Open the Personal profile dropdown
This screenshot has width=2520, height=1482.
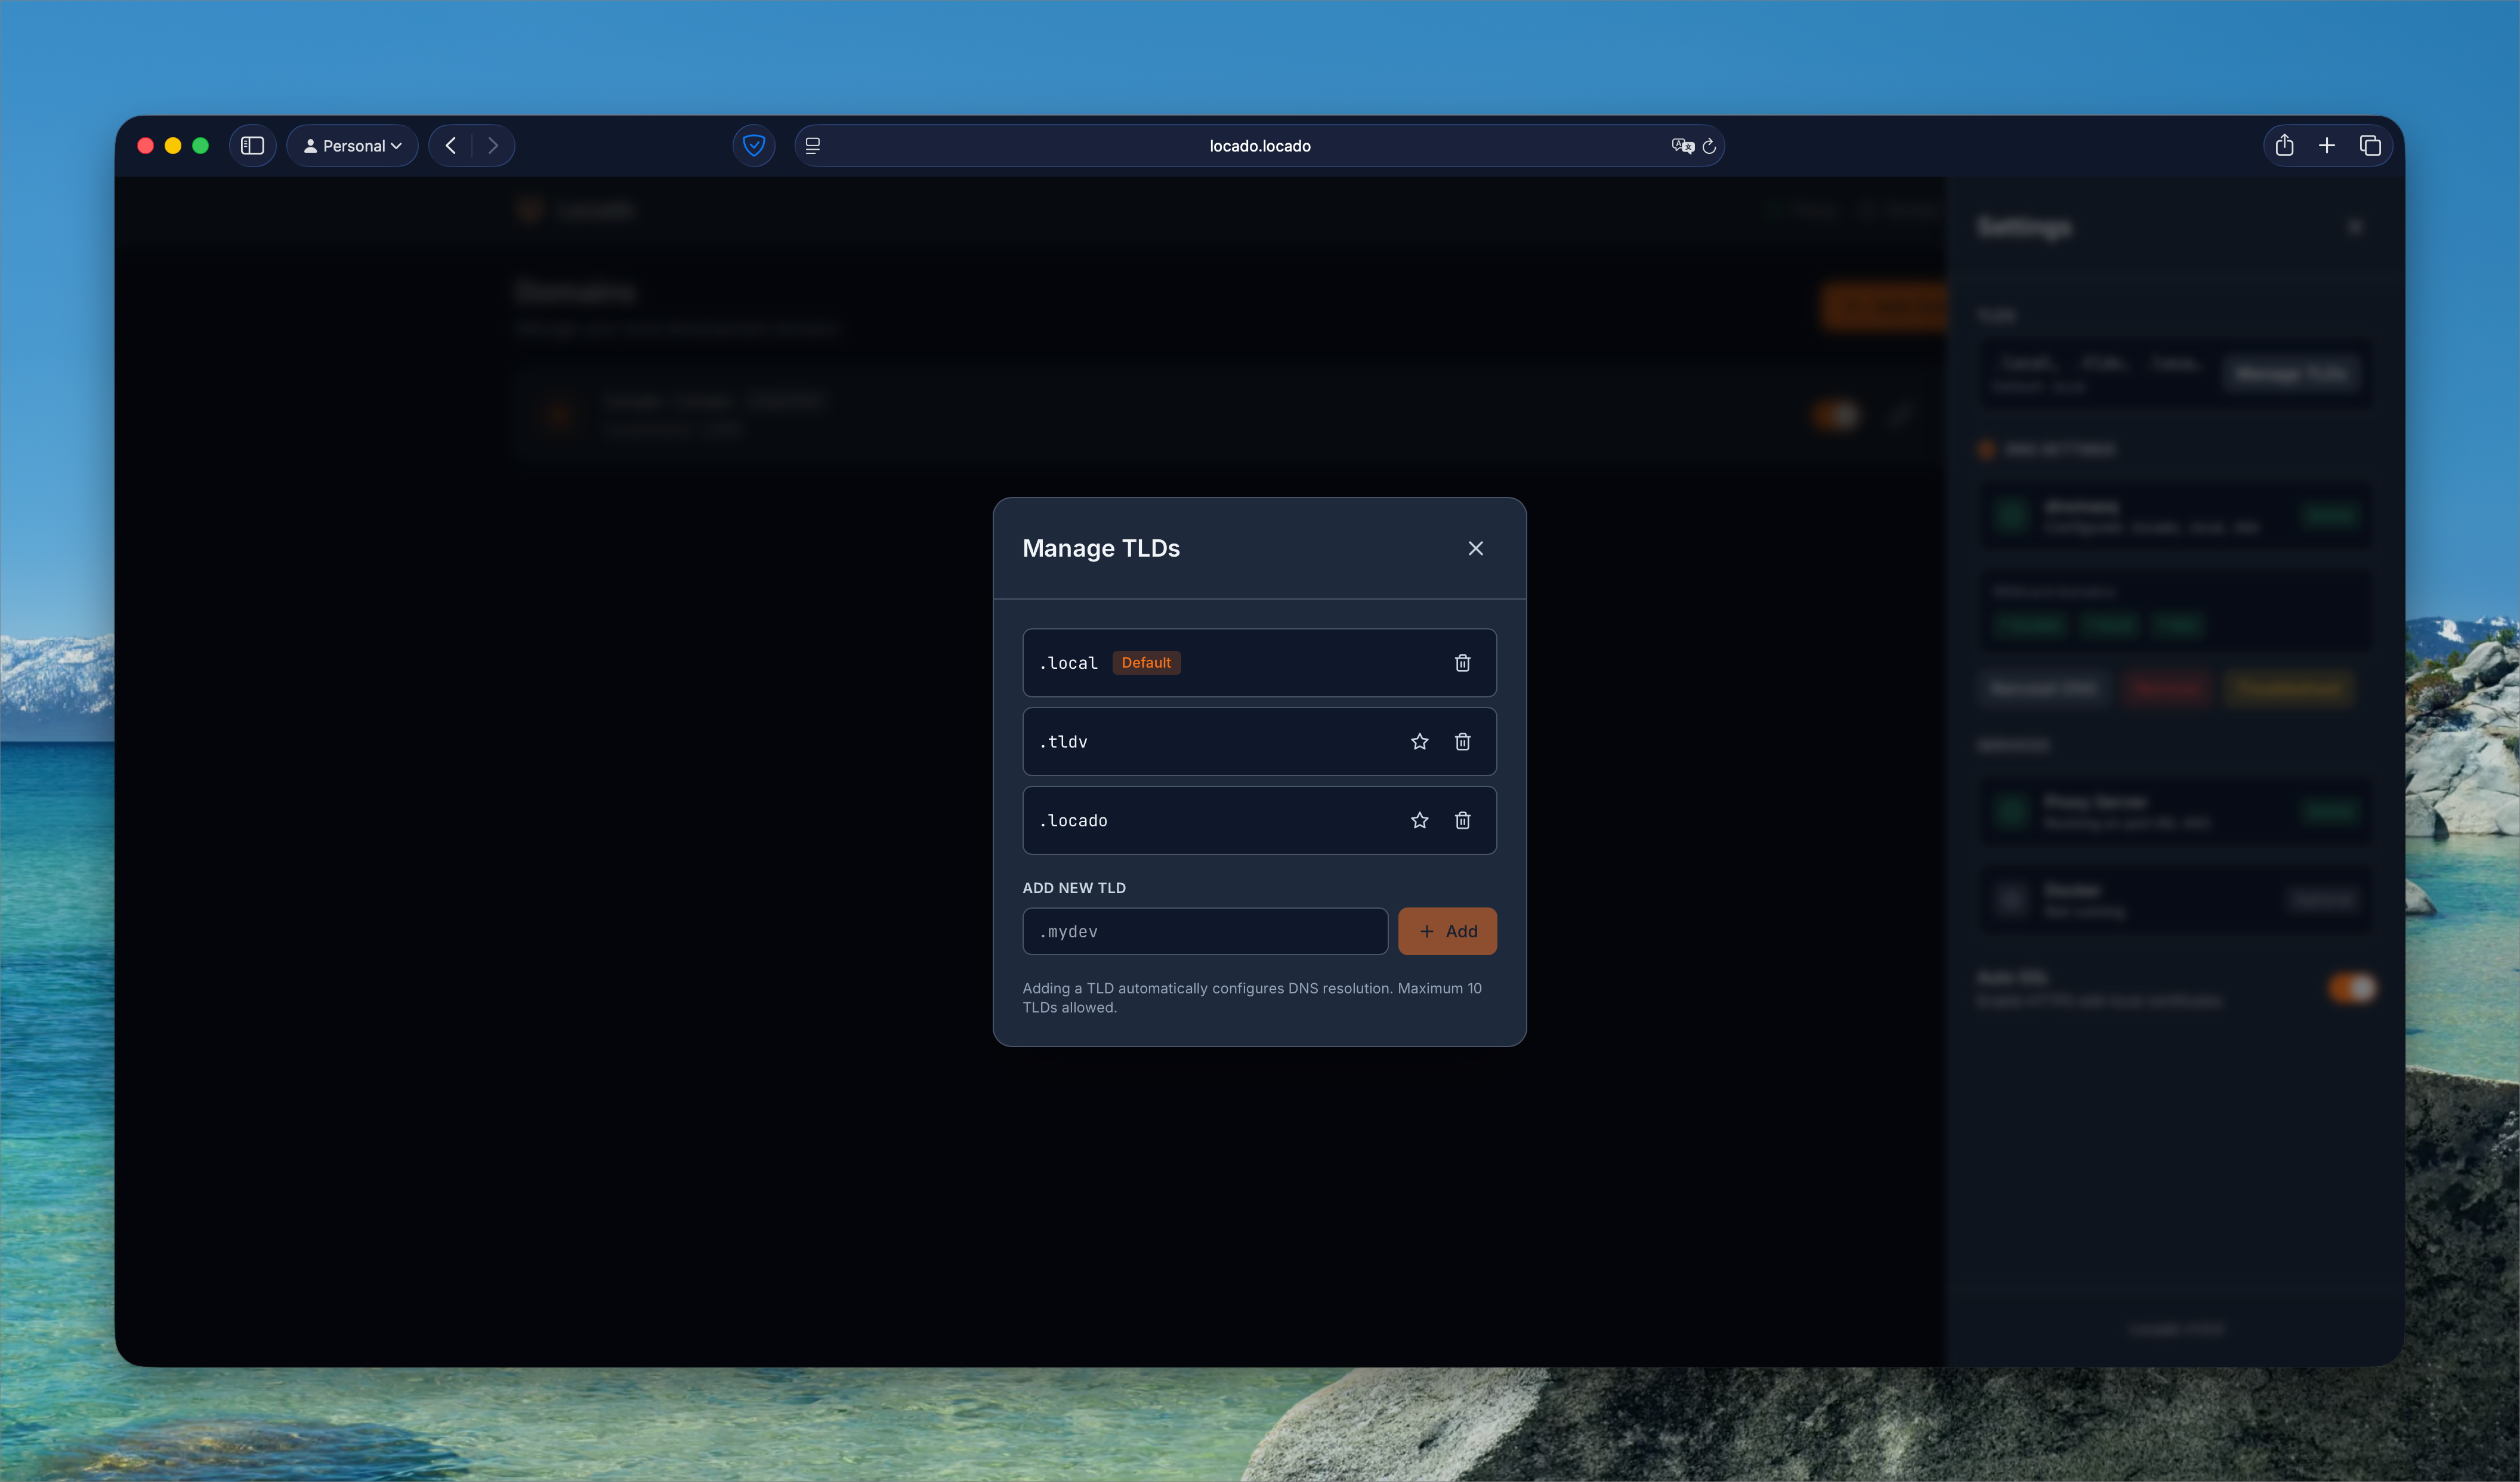pyautogui.click(x=352, y=146)
